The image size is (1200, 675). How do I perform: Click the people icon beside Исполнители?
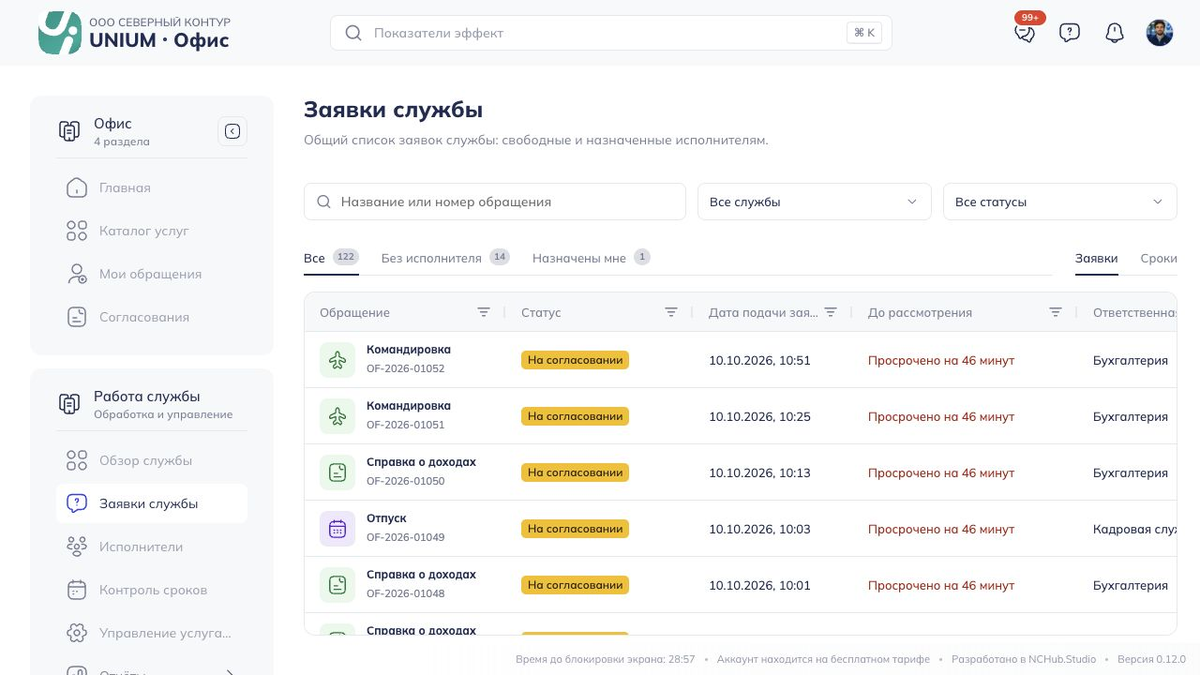click(x=77, y=547)
